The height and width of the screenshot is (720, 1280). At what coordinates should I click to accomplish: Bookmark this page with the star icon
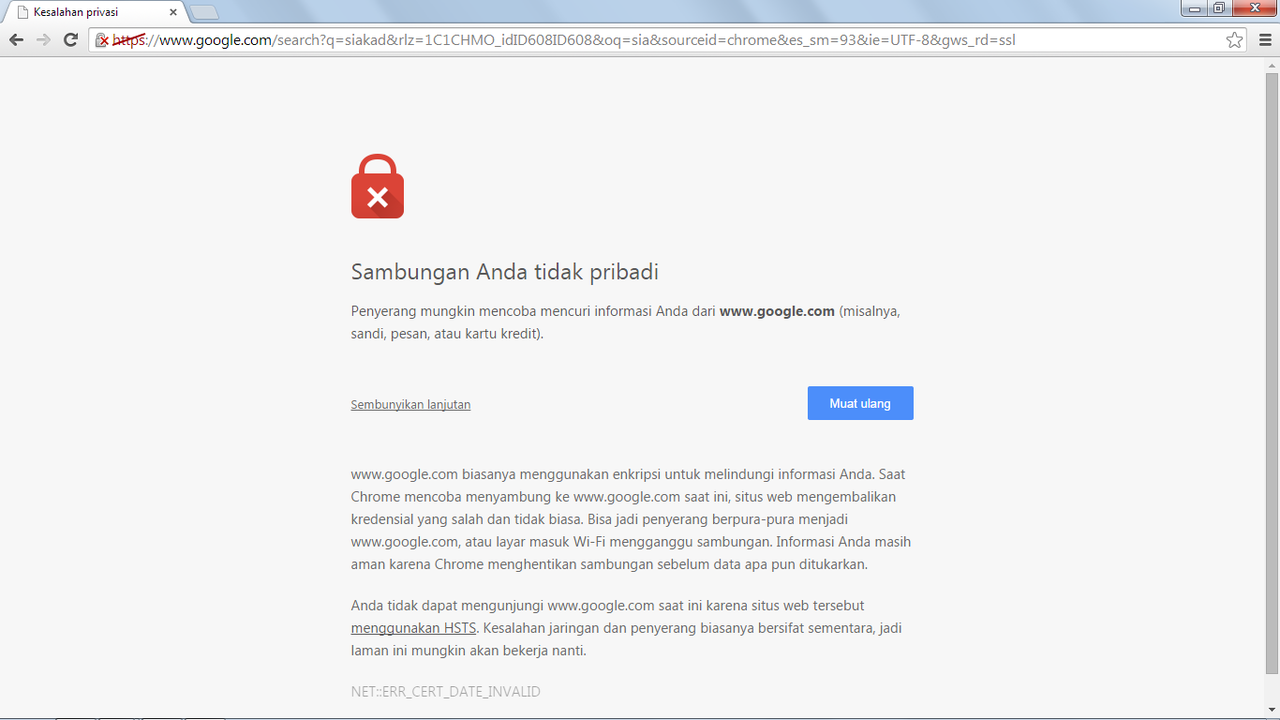[1235, 40]
